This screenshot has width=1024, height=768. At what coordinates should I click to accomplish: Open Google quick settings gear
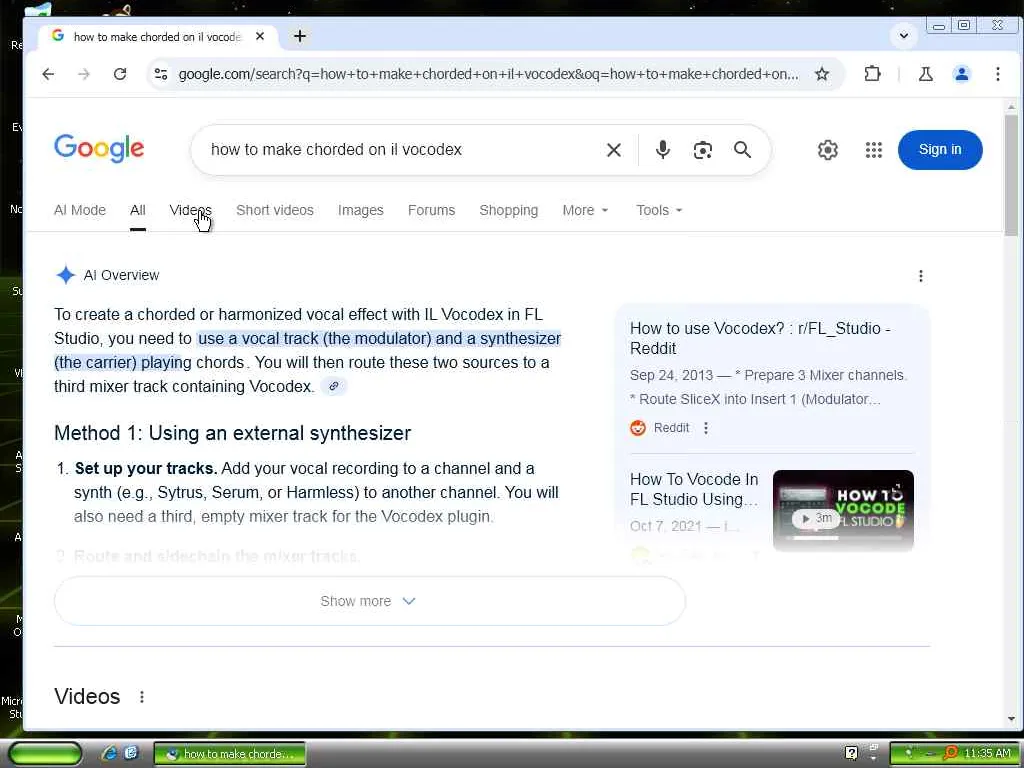(x=827, y=150)
